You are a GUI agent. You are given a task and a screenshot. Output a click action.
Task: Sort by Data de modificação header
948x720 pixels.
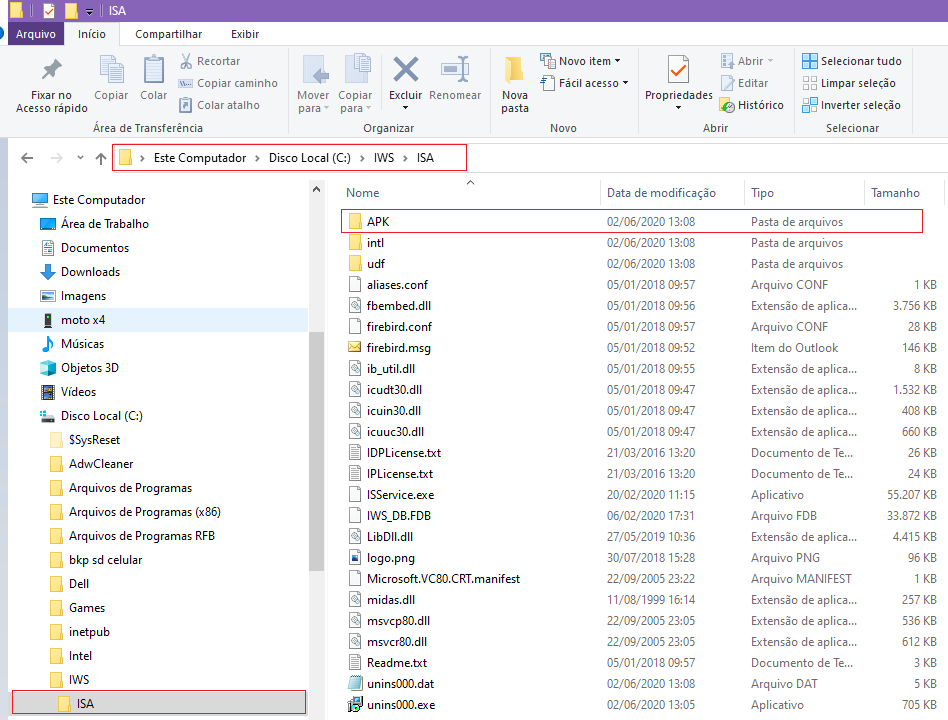pos(661,193)
